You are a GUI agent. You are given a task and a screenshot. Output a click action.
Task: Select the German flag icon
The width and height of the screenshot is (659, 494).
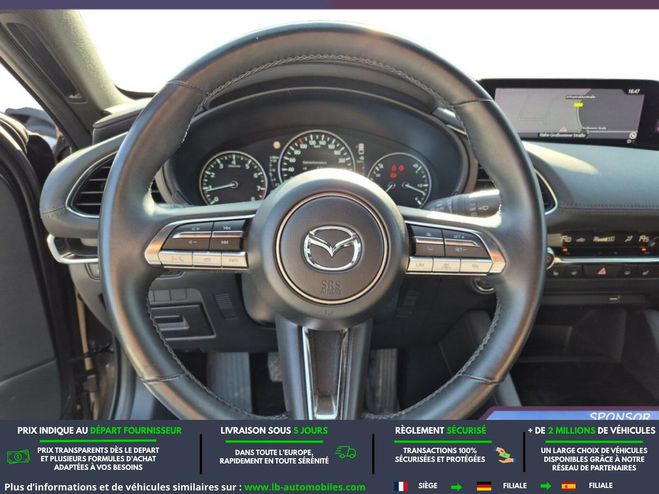(484, 486)
